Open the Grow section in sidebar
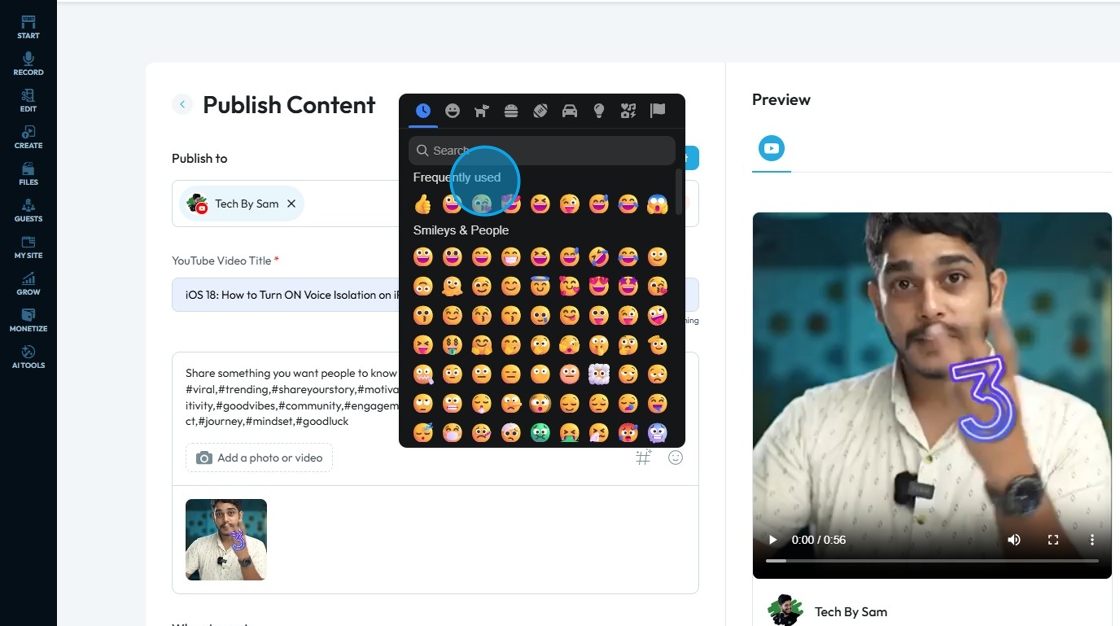Image resolution: width=1120 pixels, height=626 pixels. point(29,283)
